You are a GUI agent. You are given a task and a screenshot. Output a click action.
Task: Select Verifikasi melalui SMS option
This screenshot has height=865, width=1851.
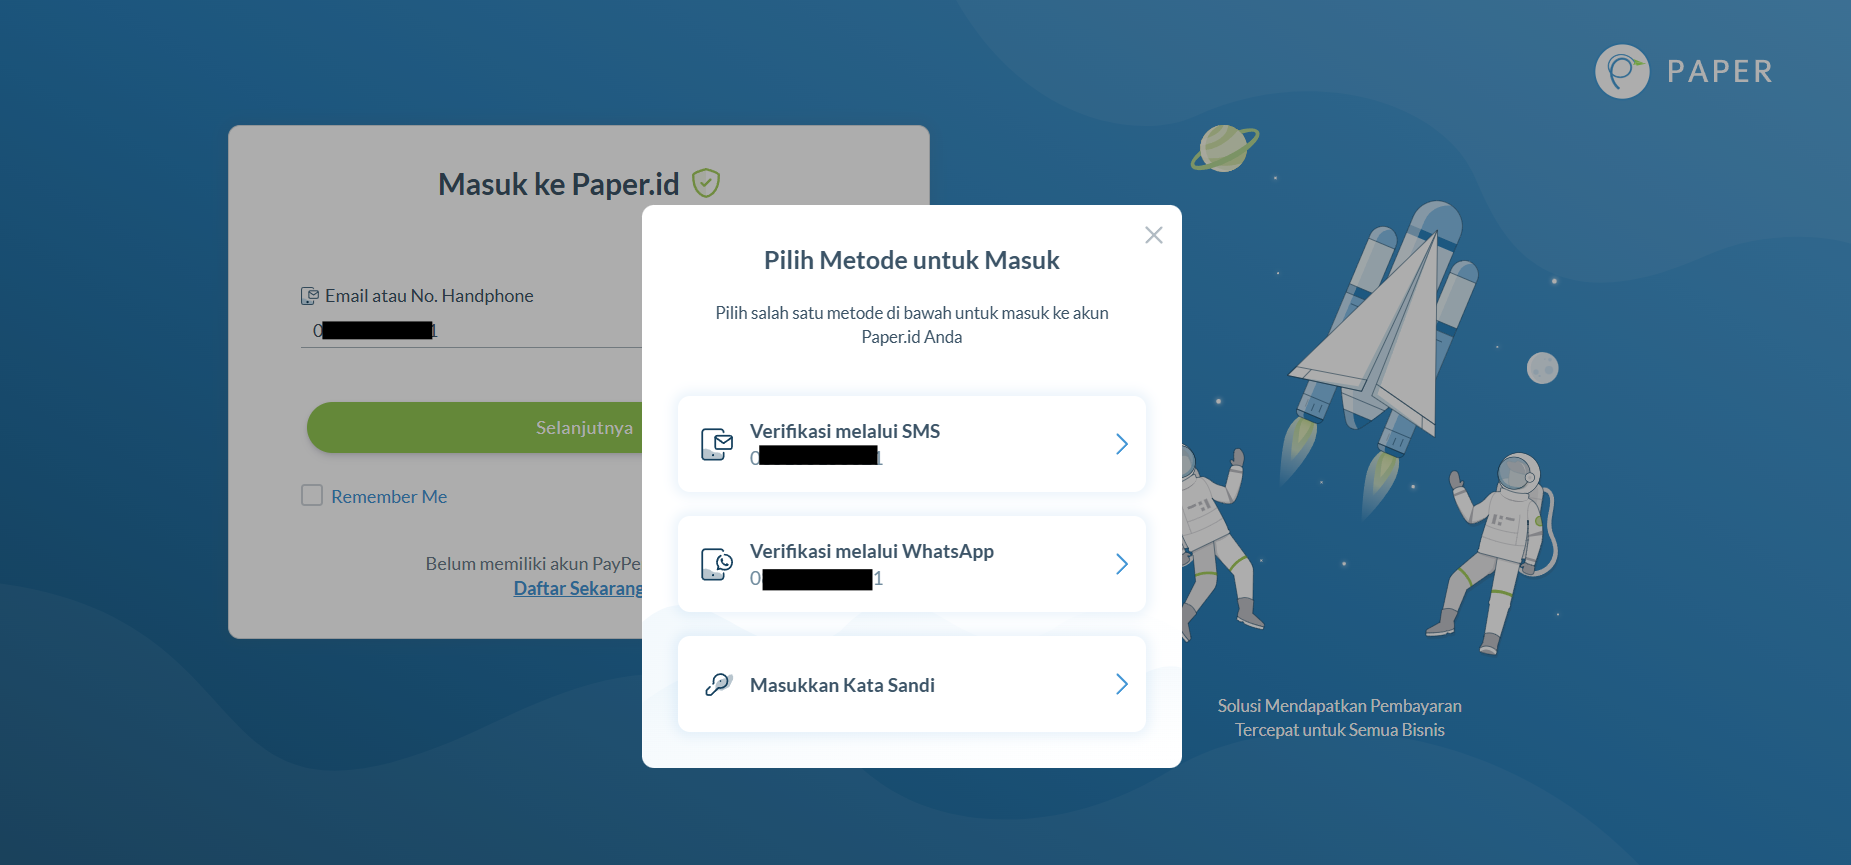(912, 444)
